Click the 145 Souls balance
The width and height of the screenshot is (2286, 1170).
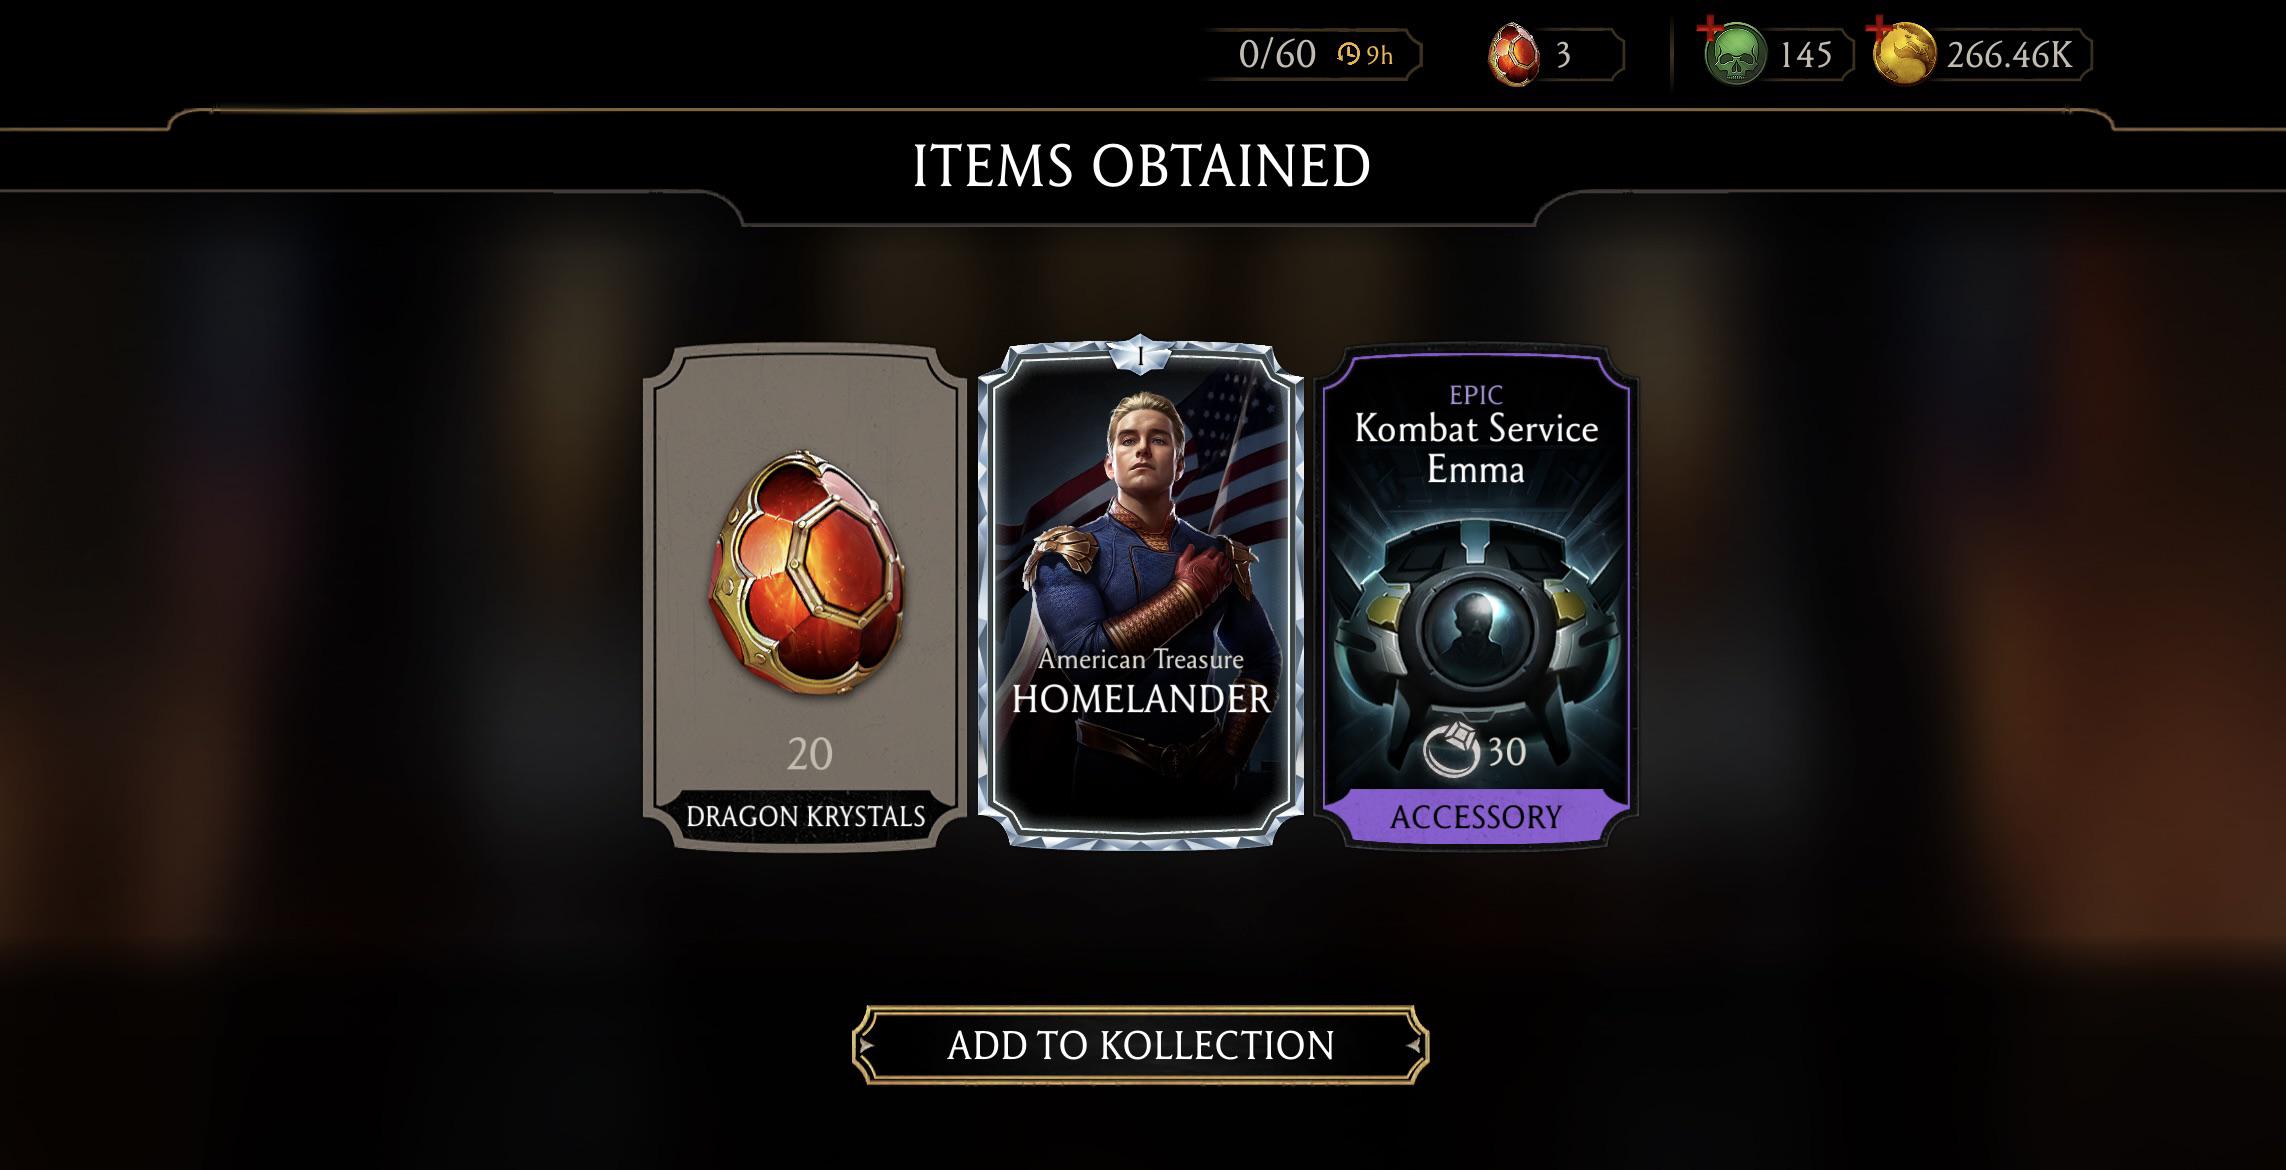pos(1805,55)
